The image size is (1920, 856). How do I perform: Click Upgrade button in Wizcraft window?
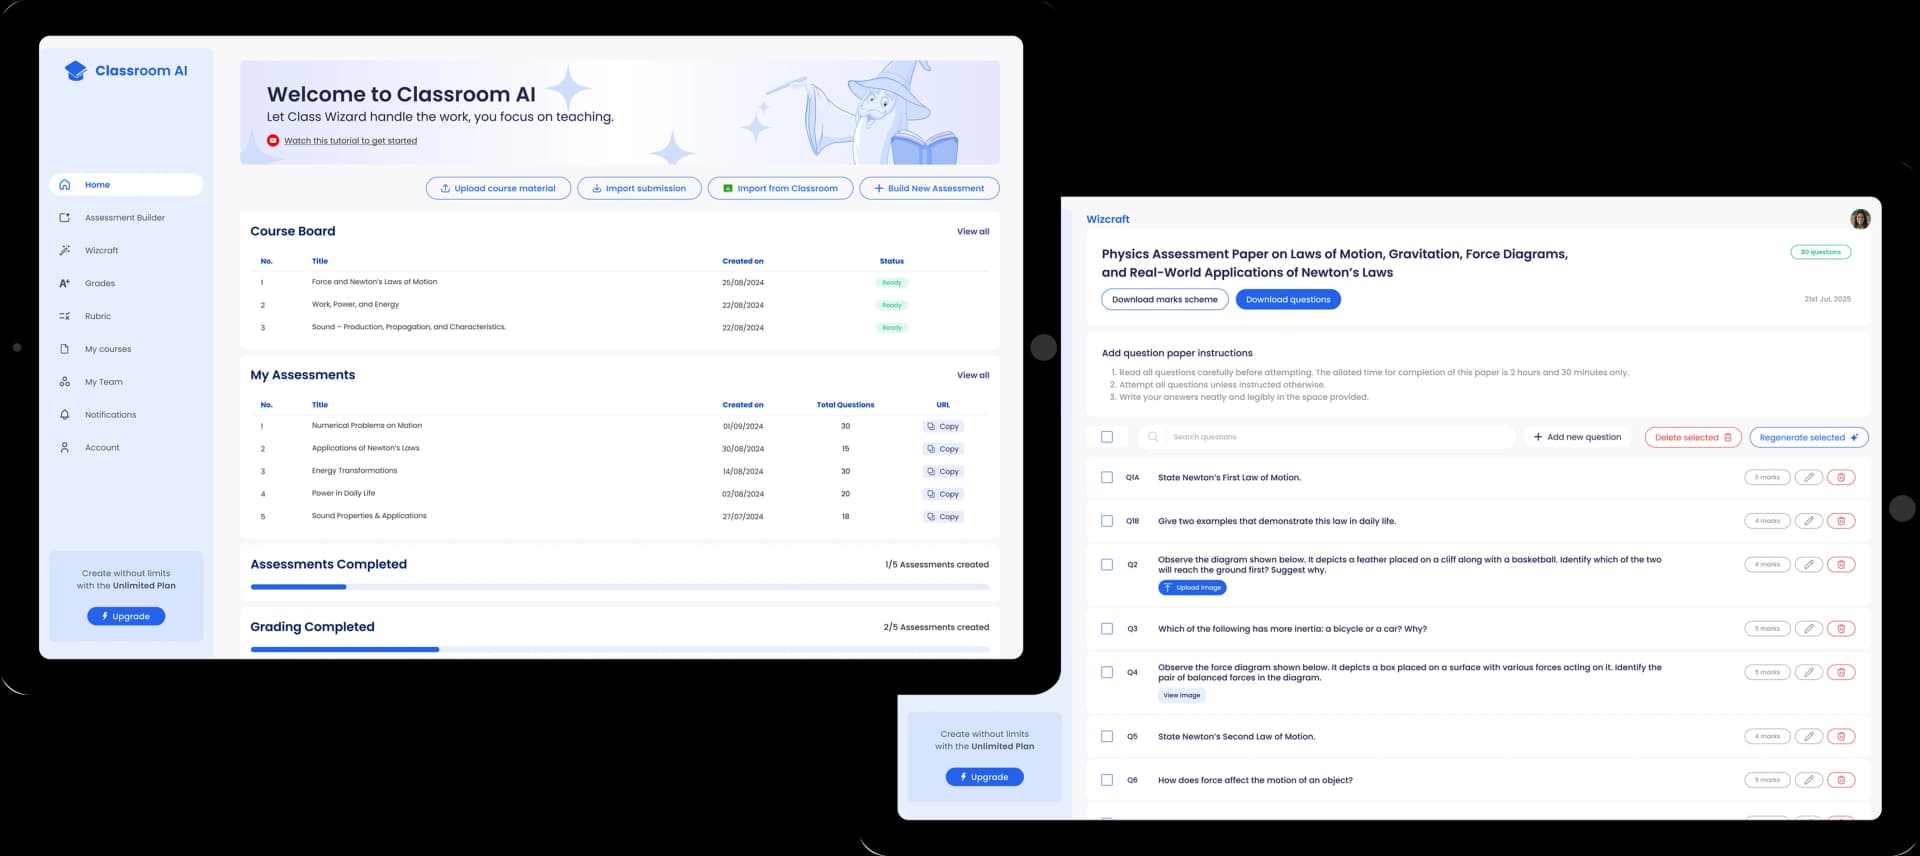tap(984, 777)
